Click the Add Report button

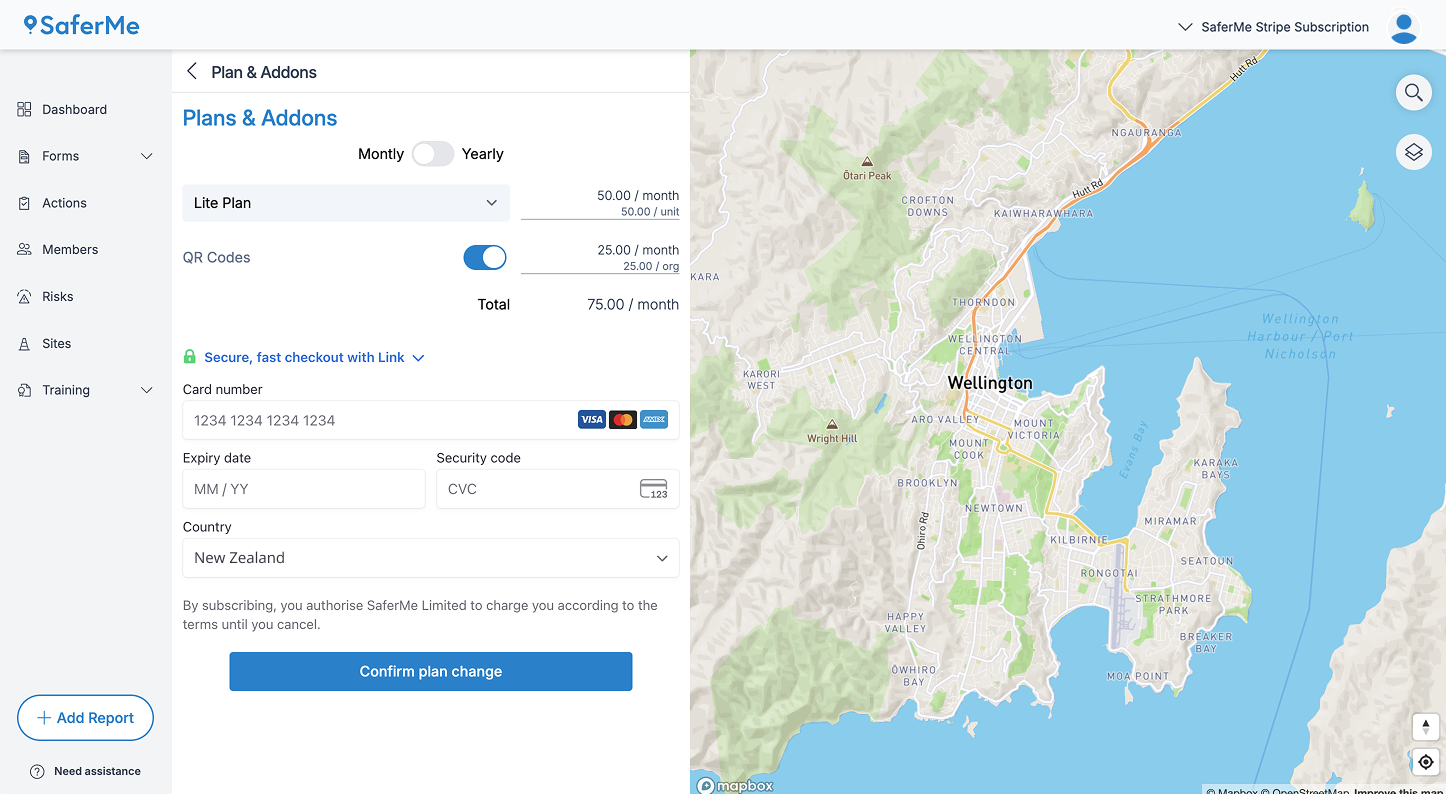click(x=85, y=718)
